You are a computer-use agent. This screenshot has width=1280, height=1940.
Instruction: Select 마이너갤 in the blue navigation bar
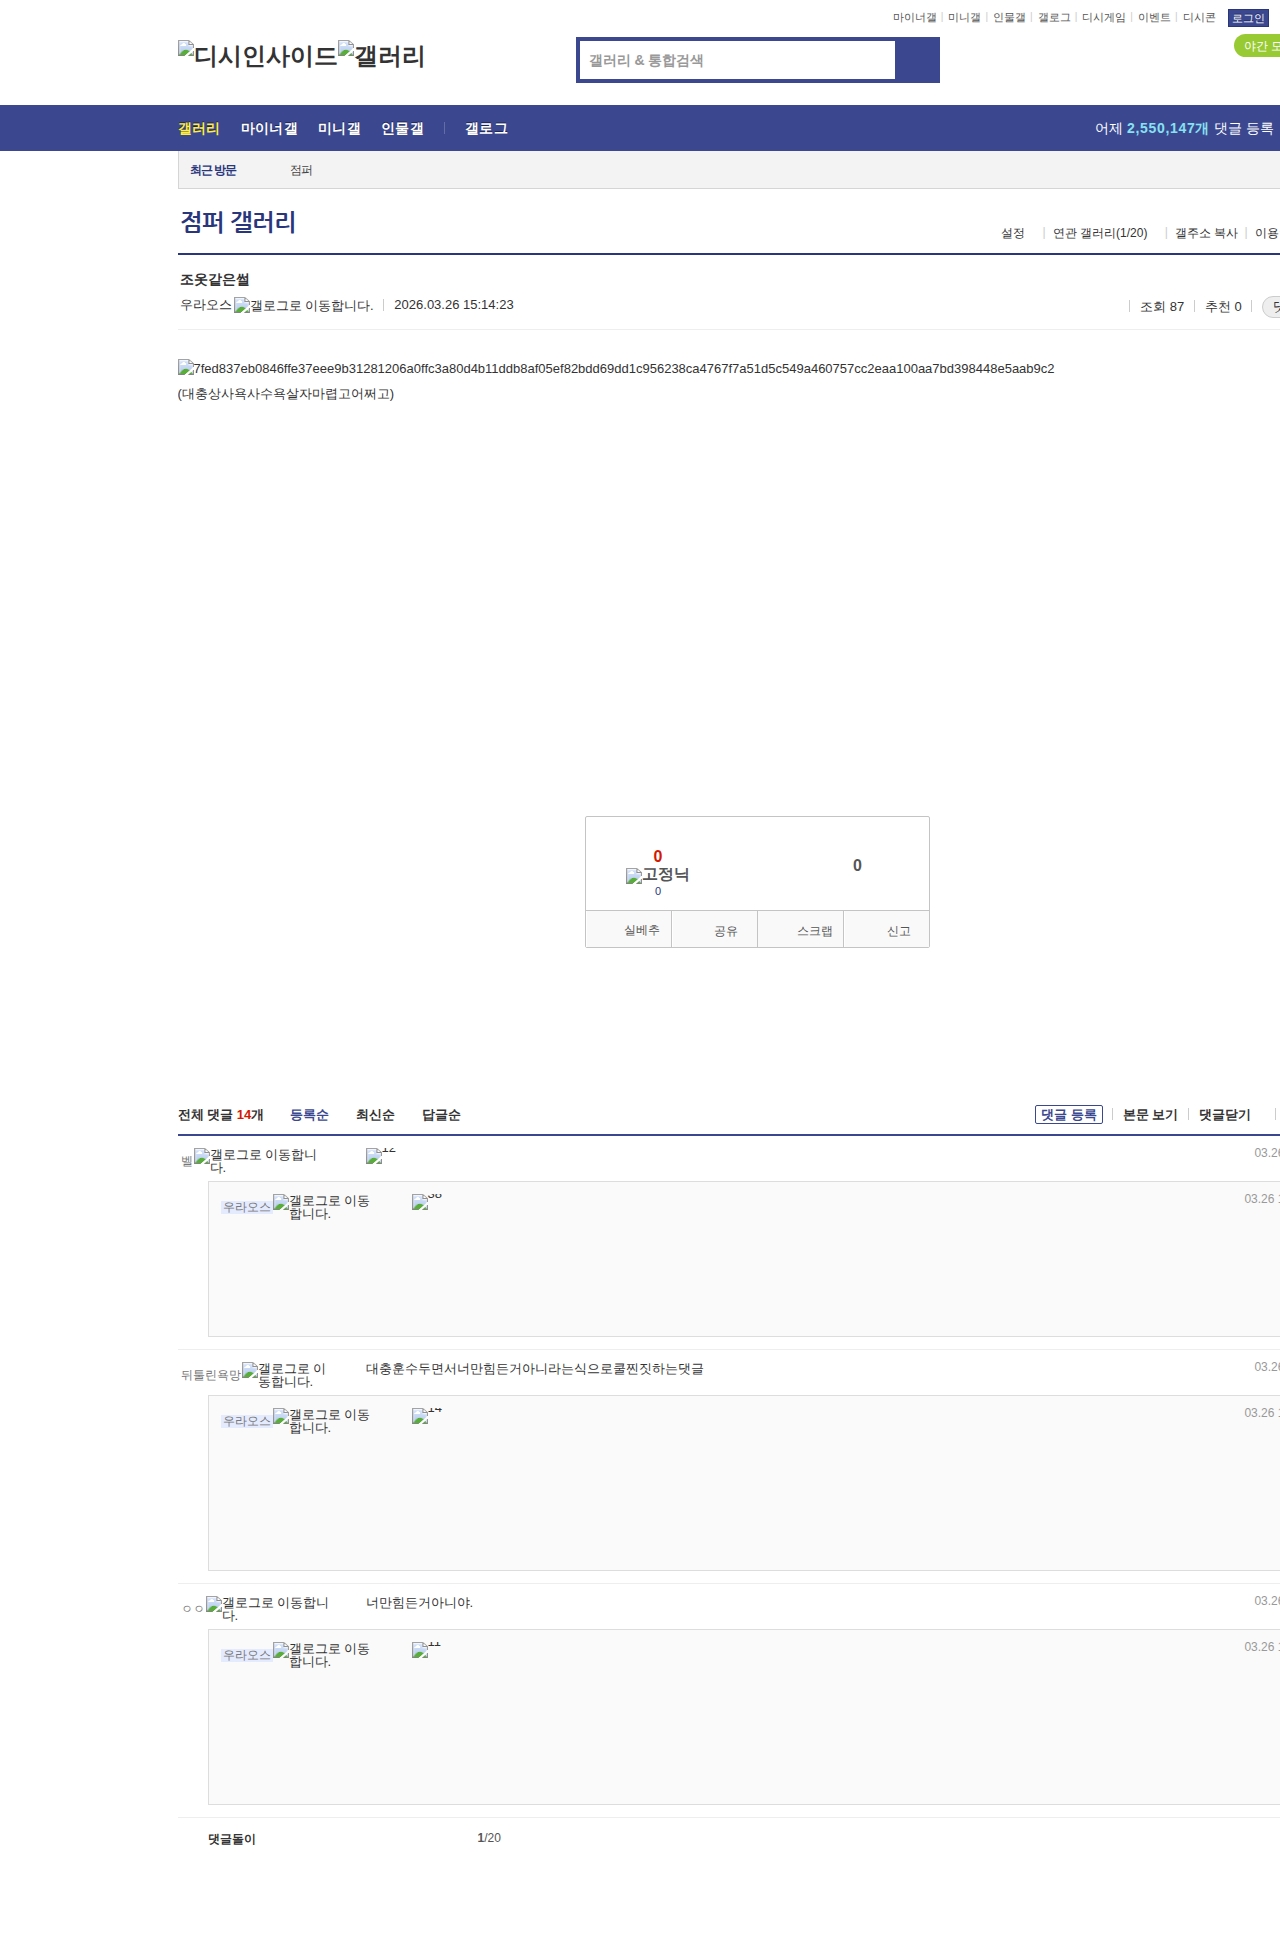269,129
